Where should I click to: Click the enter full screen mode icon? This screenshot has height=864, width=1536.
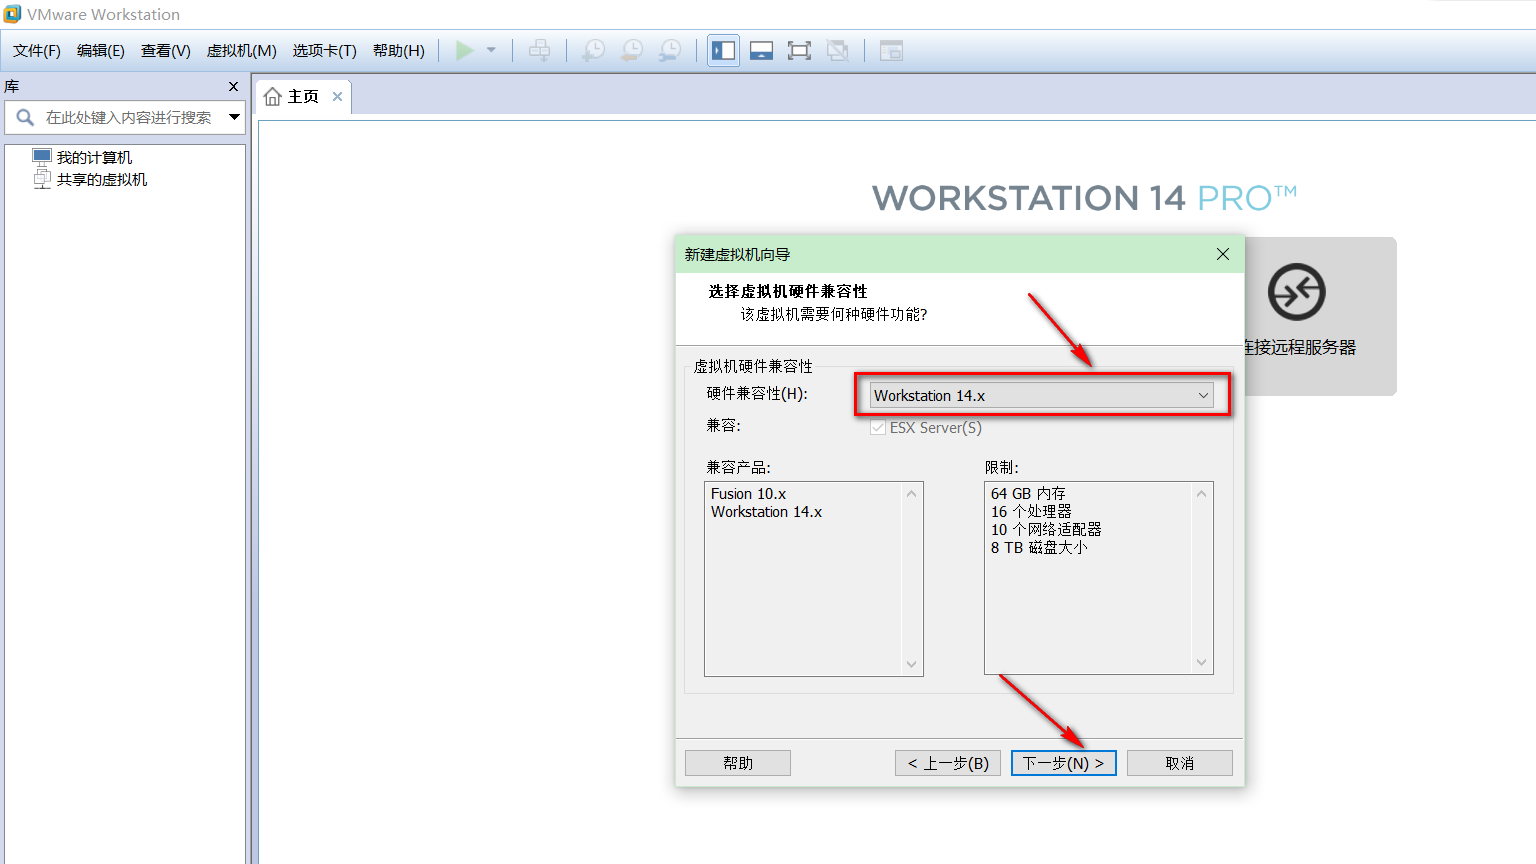pos(799,50)
